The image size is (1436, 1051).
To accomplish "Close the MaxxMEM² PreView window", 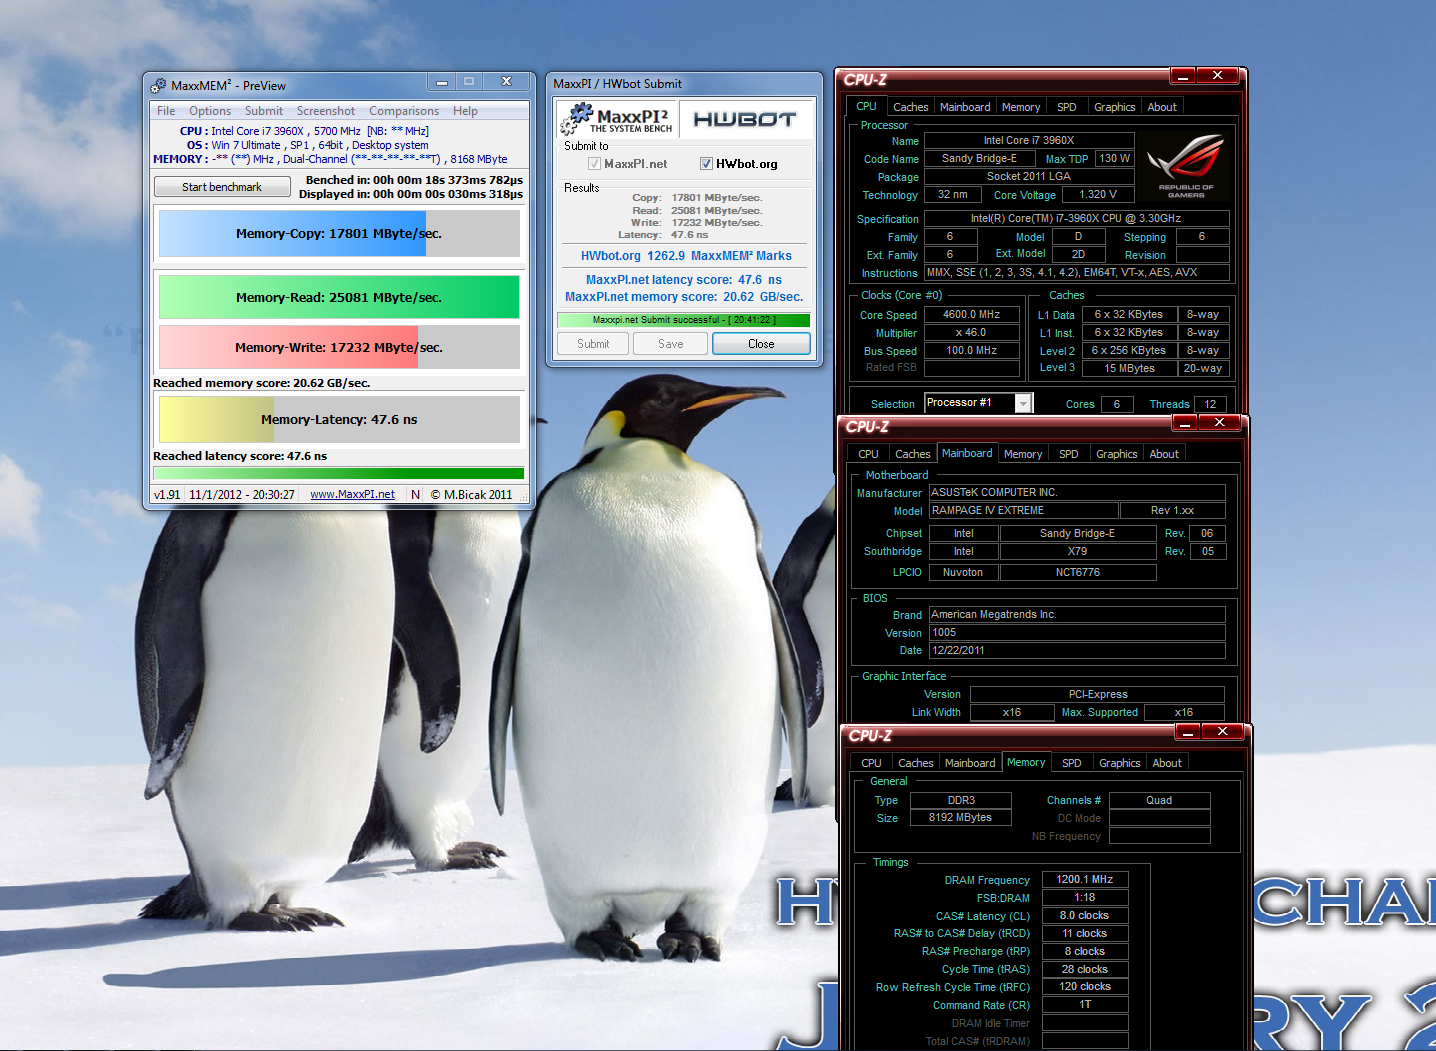I will [506, 82].
